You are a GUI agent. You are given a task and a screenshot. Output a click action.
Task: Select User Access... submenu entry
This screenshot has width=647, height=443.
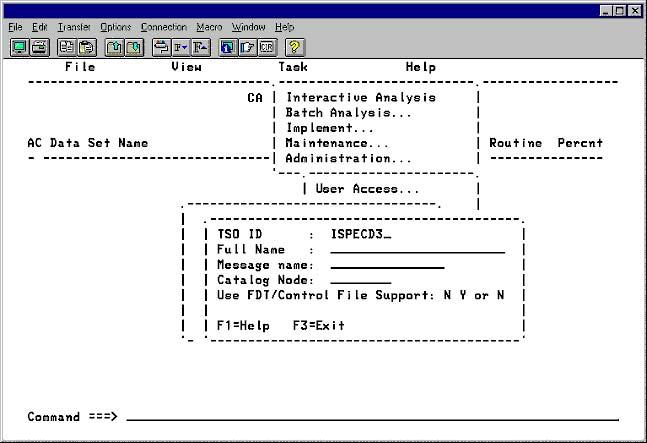367,189
